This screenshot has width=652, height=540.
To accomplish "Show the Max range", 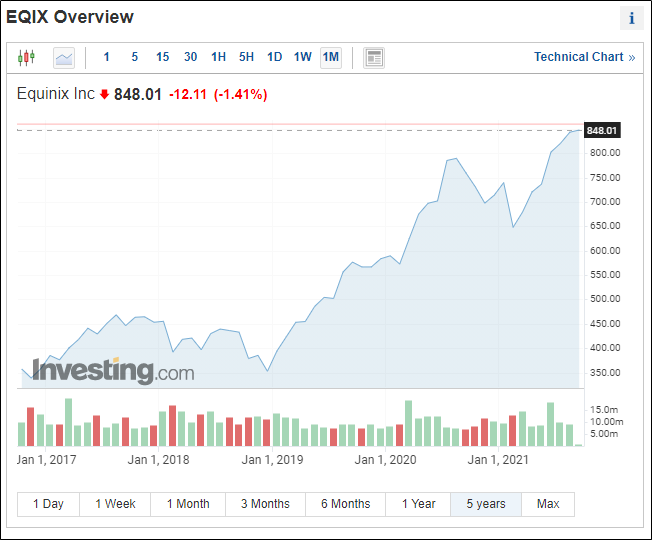I will click(548, 504).
